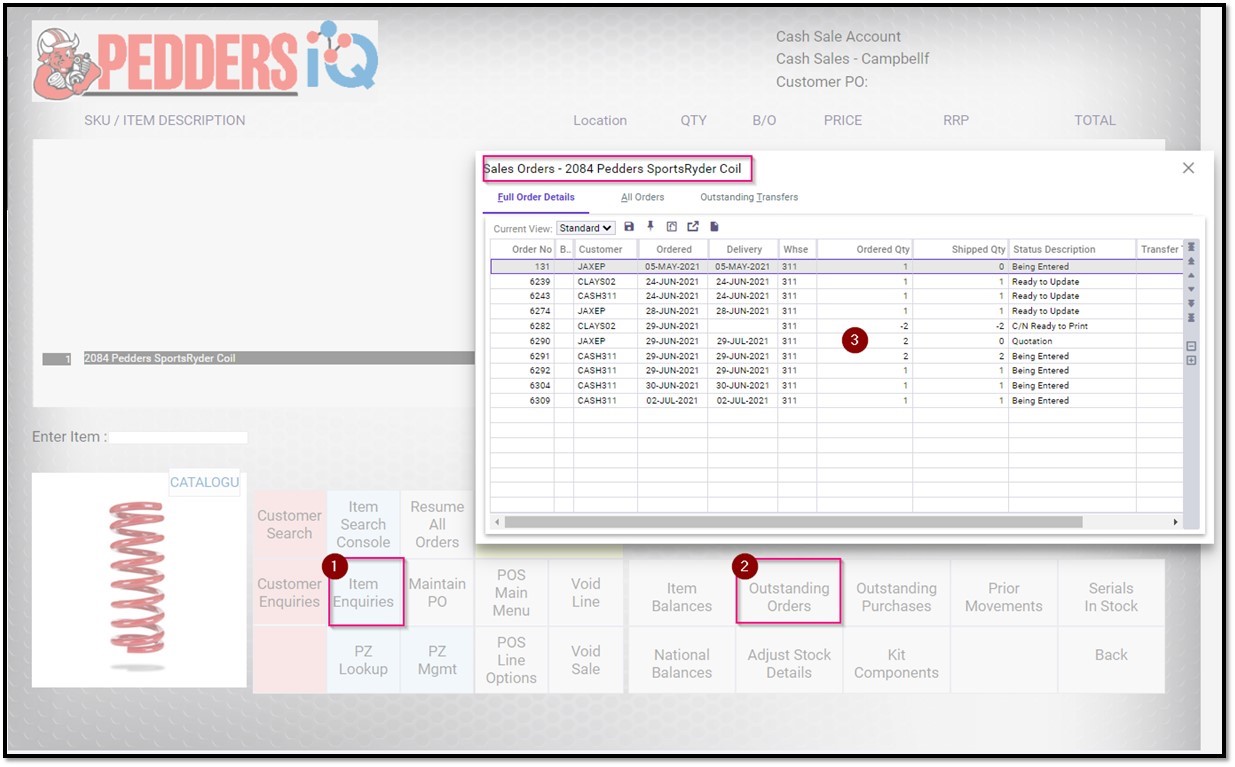1235x767 pixels.
Task: Sort by the Ordered Qty column header
Action: pyautogui.click(x=865, y=249)
